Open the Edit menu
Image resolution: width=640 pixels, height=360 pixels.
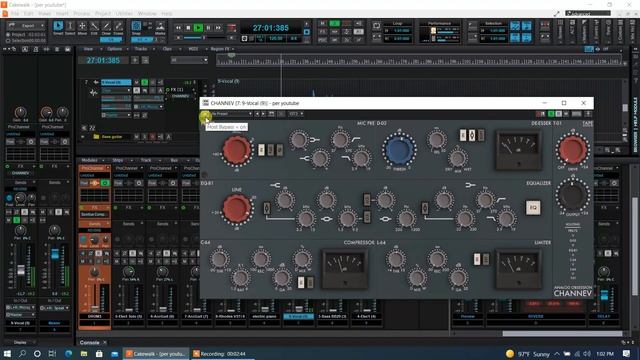[29, 13]
